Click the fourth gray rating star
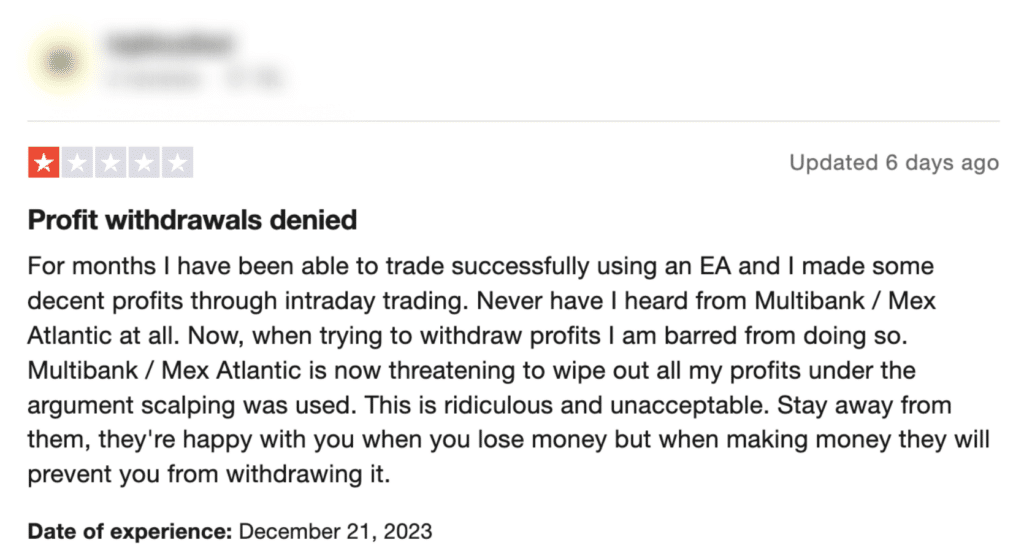This screenshot has height=556, width=1024. (x=144, y=162)
